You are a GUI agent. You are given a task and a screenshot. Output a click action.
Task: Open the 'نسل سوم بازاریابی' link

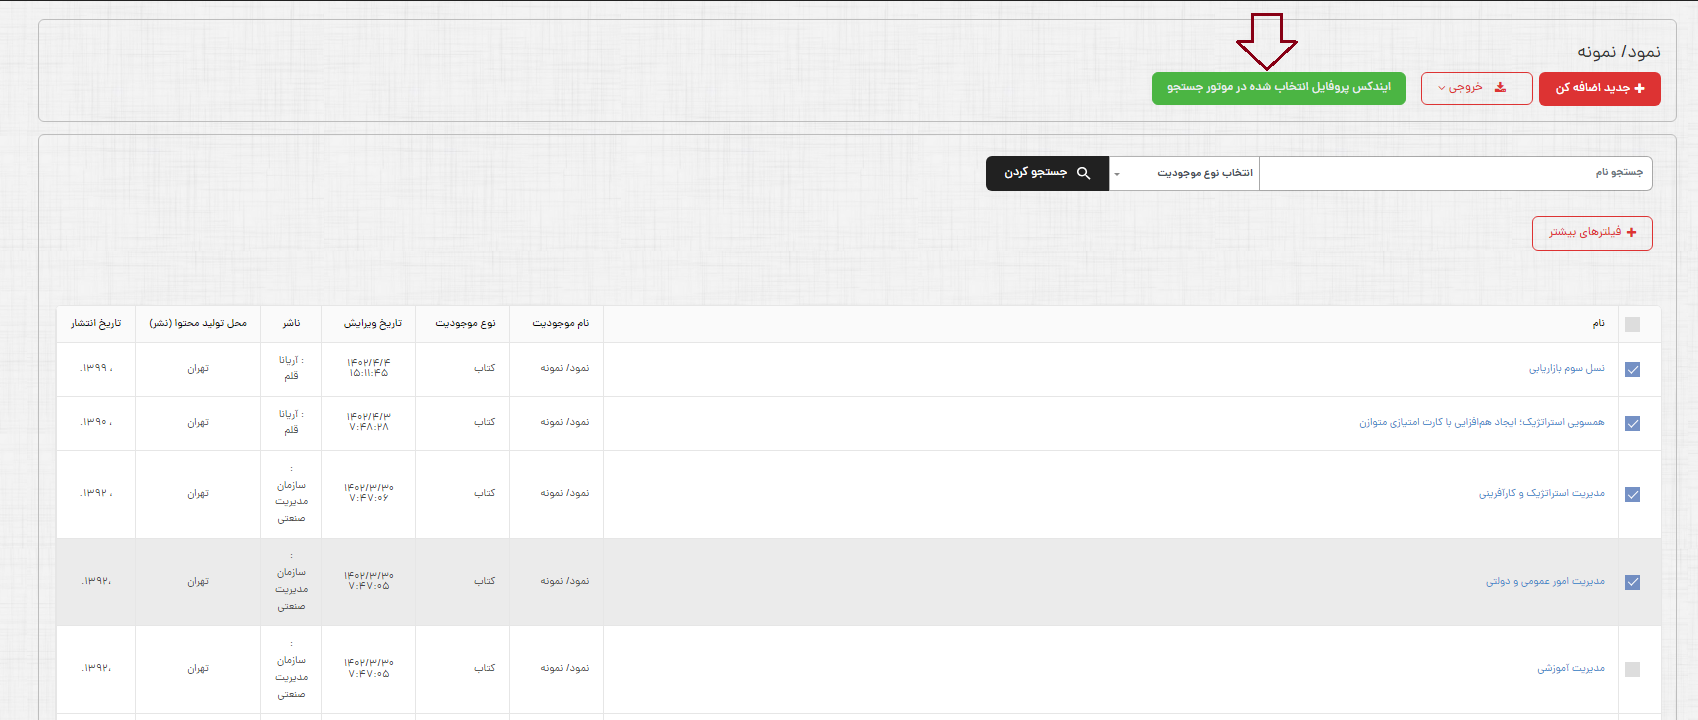1566,369
